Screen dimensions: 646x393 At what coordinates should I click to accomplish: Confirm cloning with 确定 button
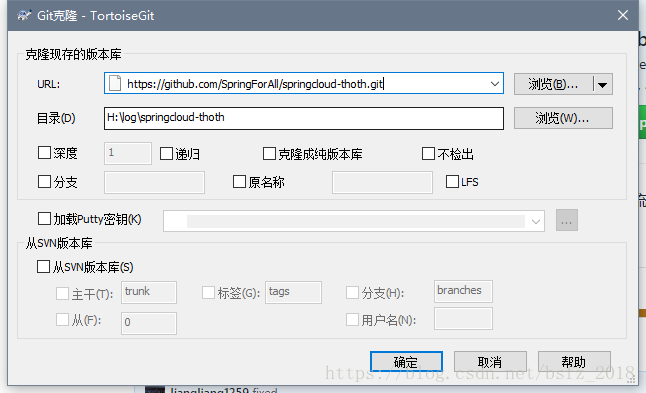[x=406, y=362]
